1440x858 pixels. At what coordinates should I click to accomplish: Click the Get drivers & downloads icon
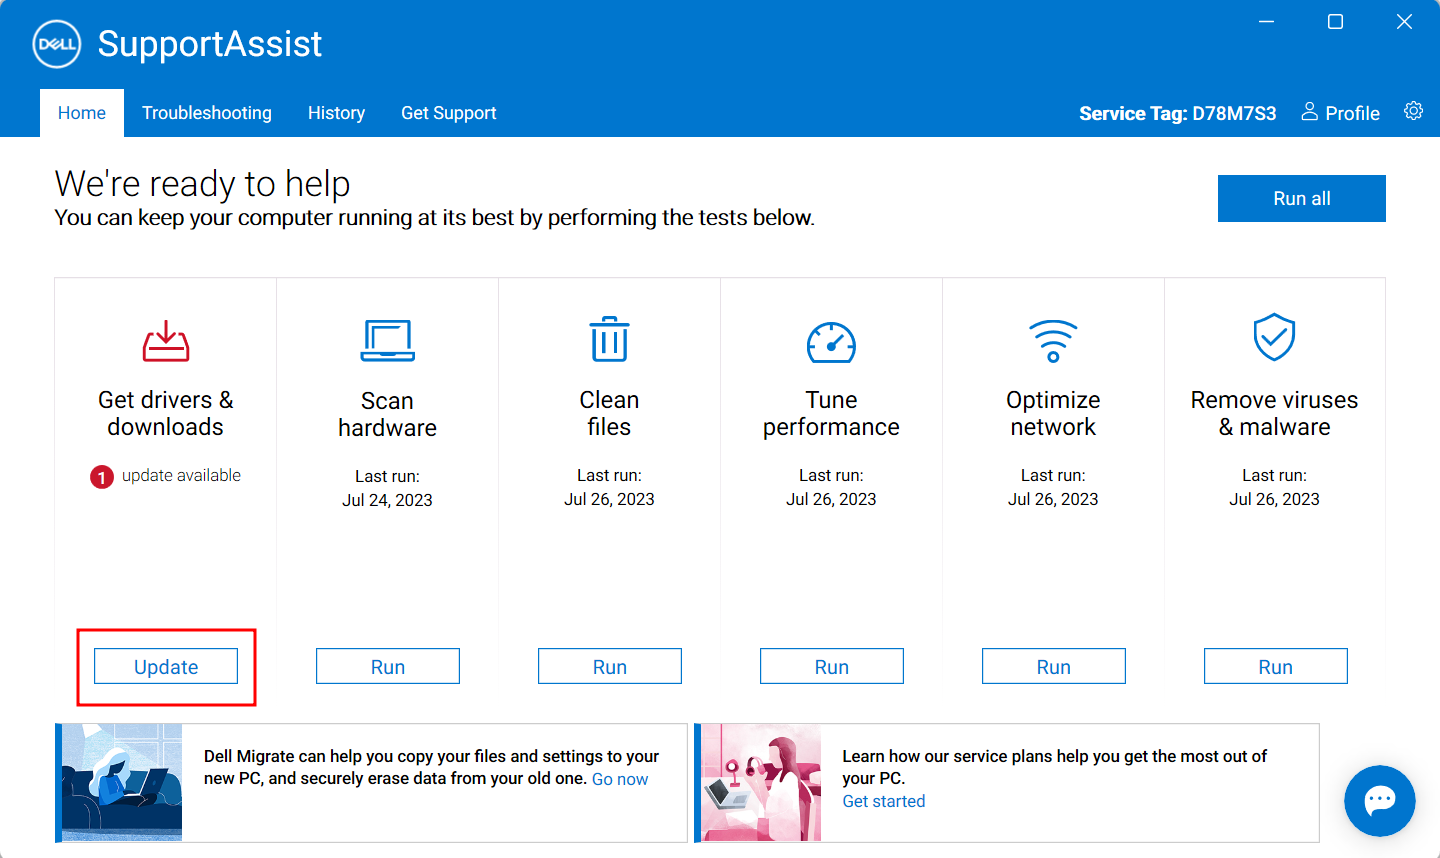point(166,341)
